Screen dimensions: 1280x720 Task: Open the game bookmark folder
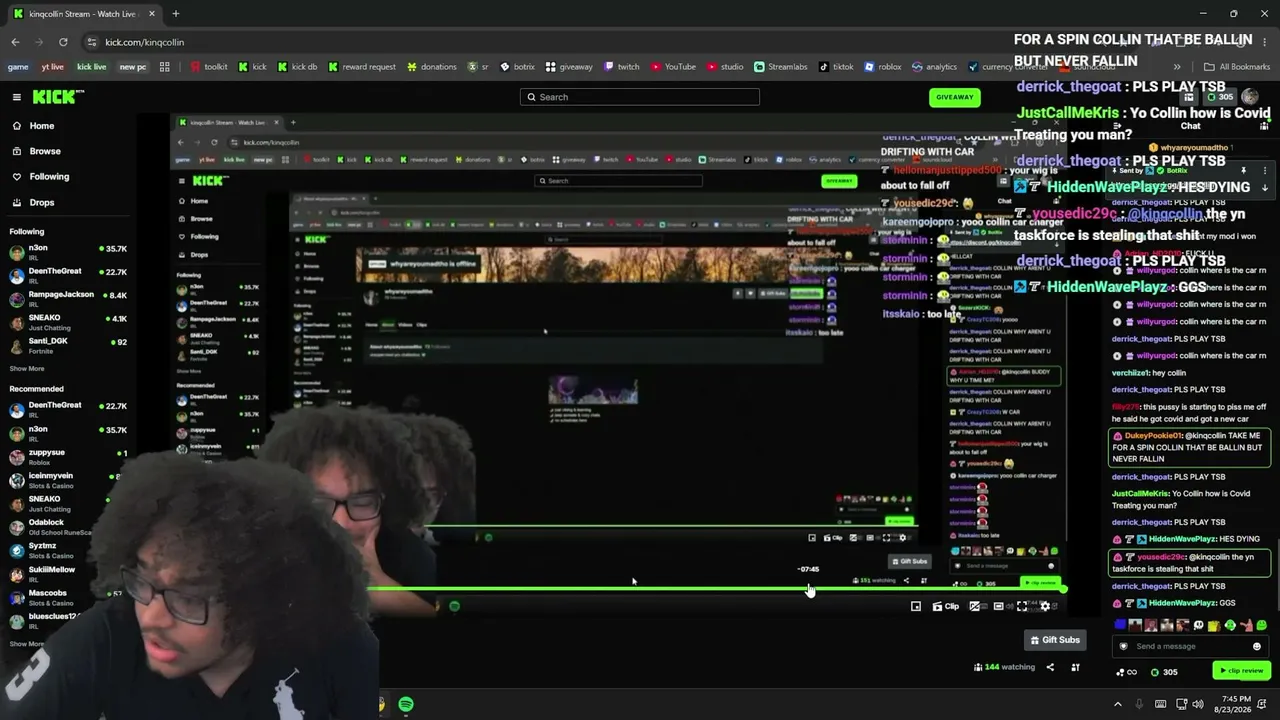[x=18, y=67]
